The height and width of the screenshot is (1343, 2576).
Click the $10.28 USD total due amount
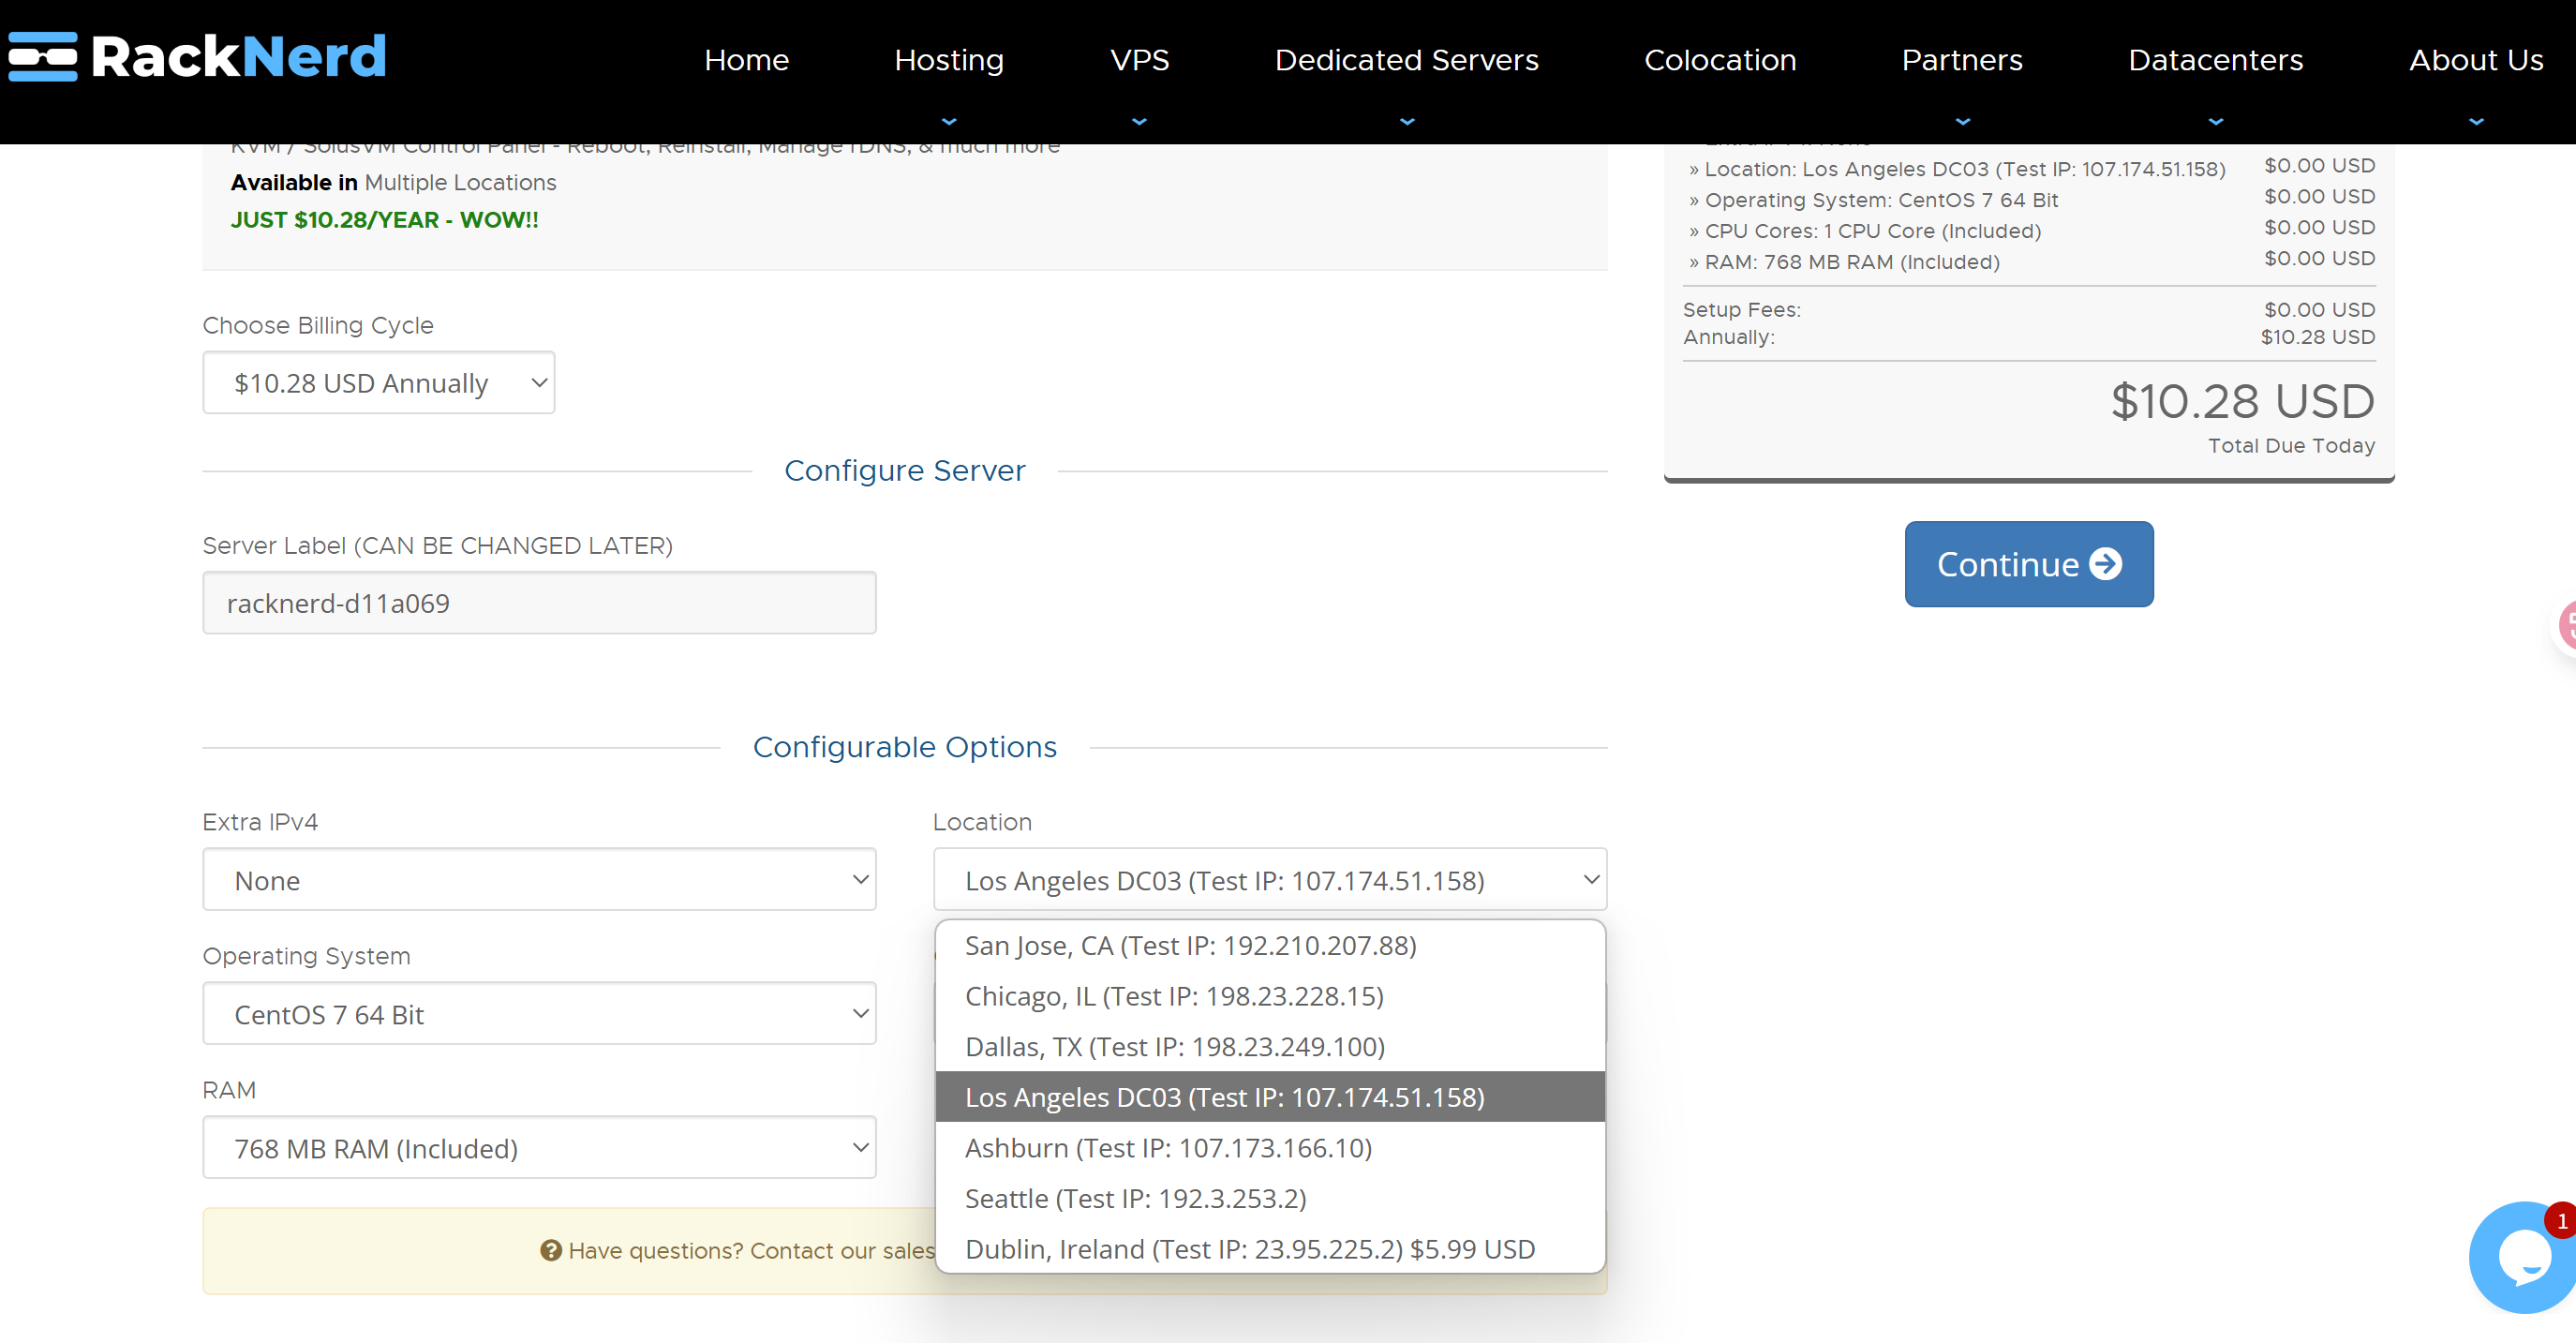pyautogui.click(x=2241, y=401)
